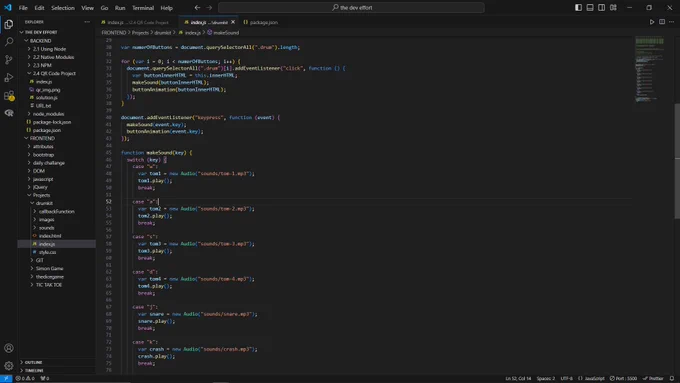Open the remote window status bar icon

(x=6, y=378)
